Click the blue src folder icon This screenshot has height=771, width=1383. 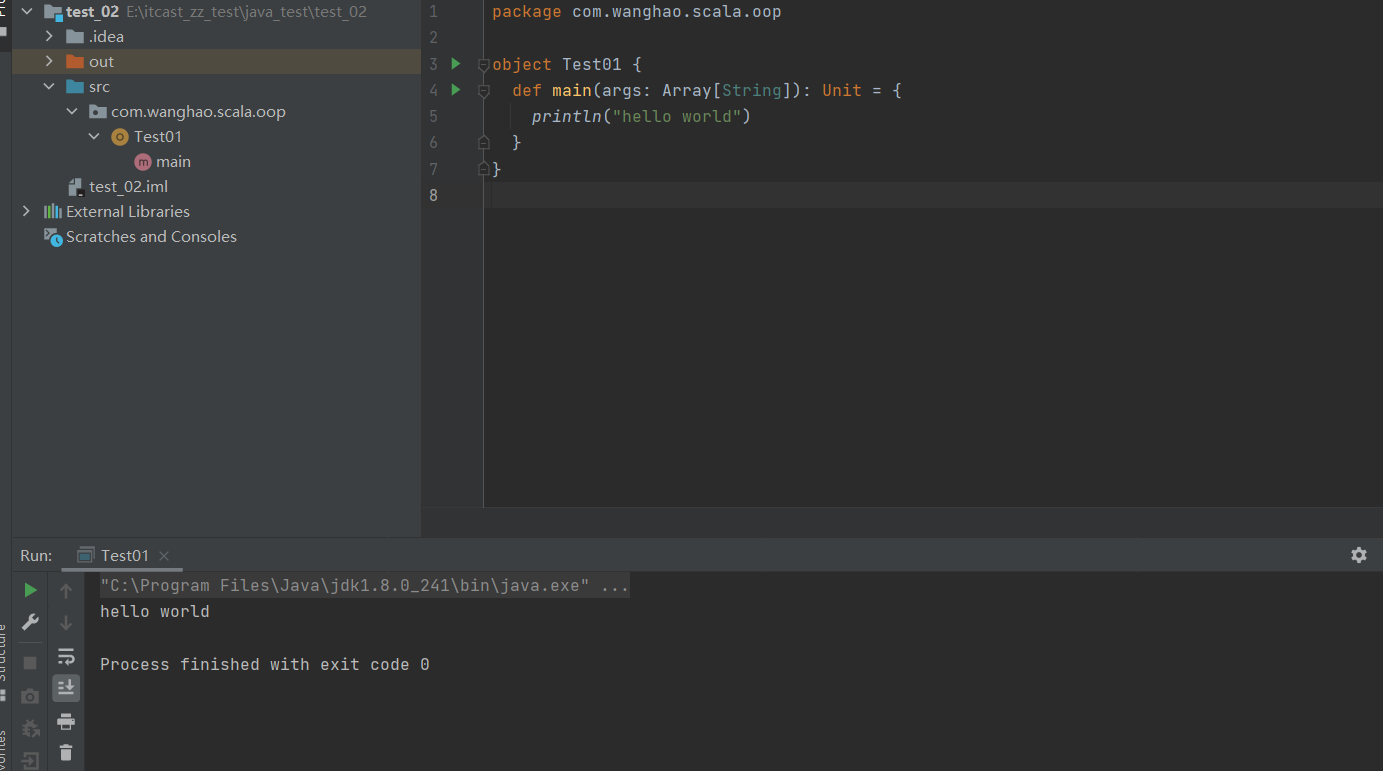click(75, 87)
